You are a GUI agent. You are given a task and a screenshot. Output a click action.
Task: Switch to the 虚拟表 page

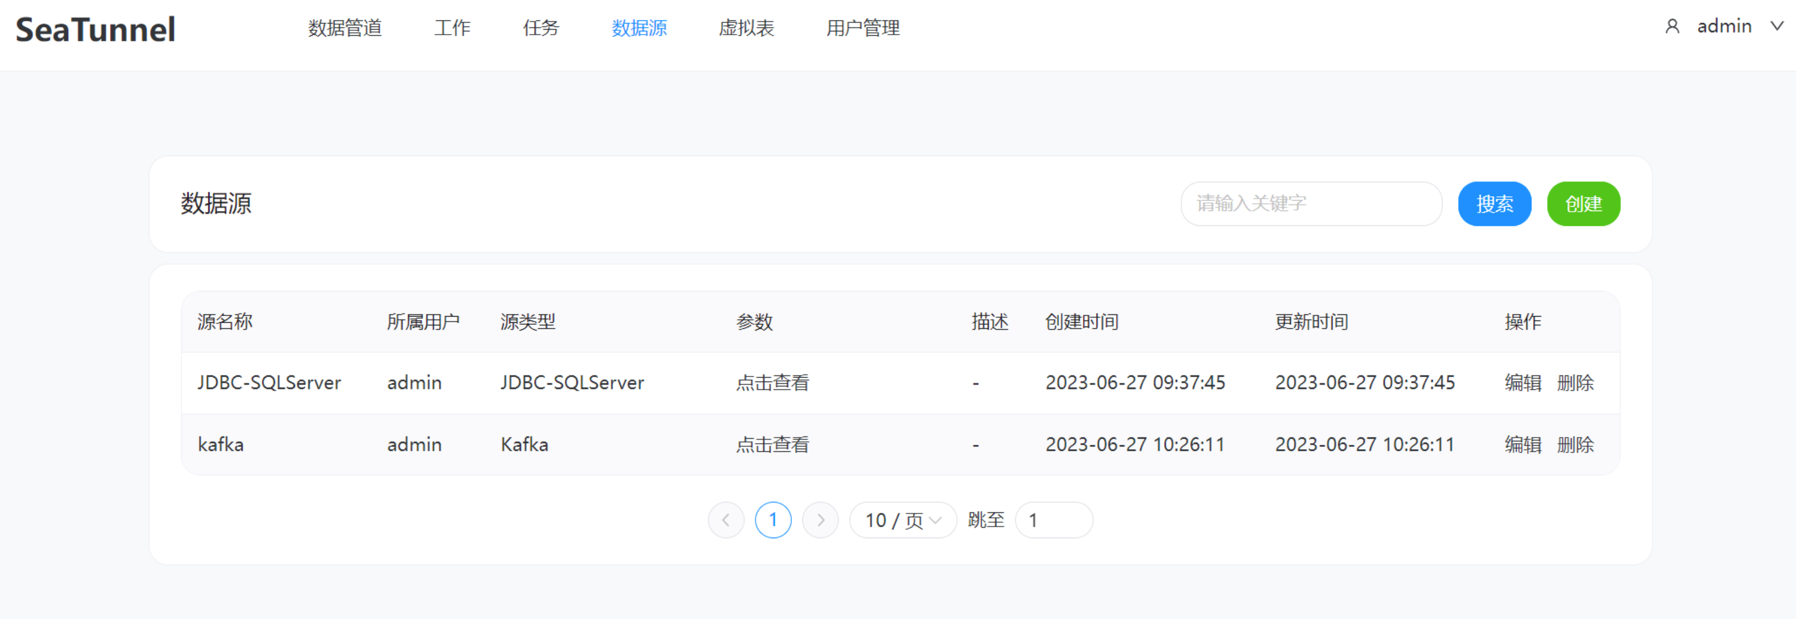(x=746, y=28)
